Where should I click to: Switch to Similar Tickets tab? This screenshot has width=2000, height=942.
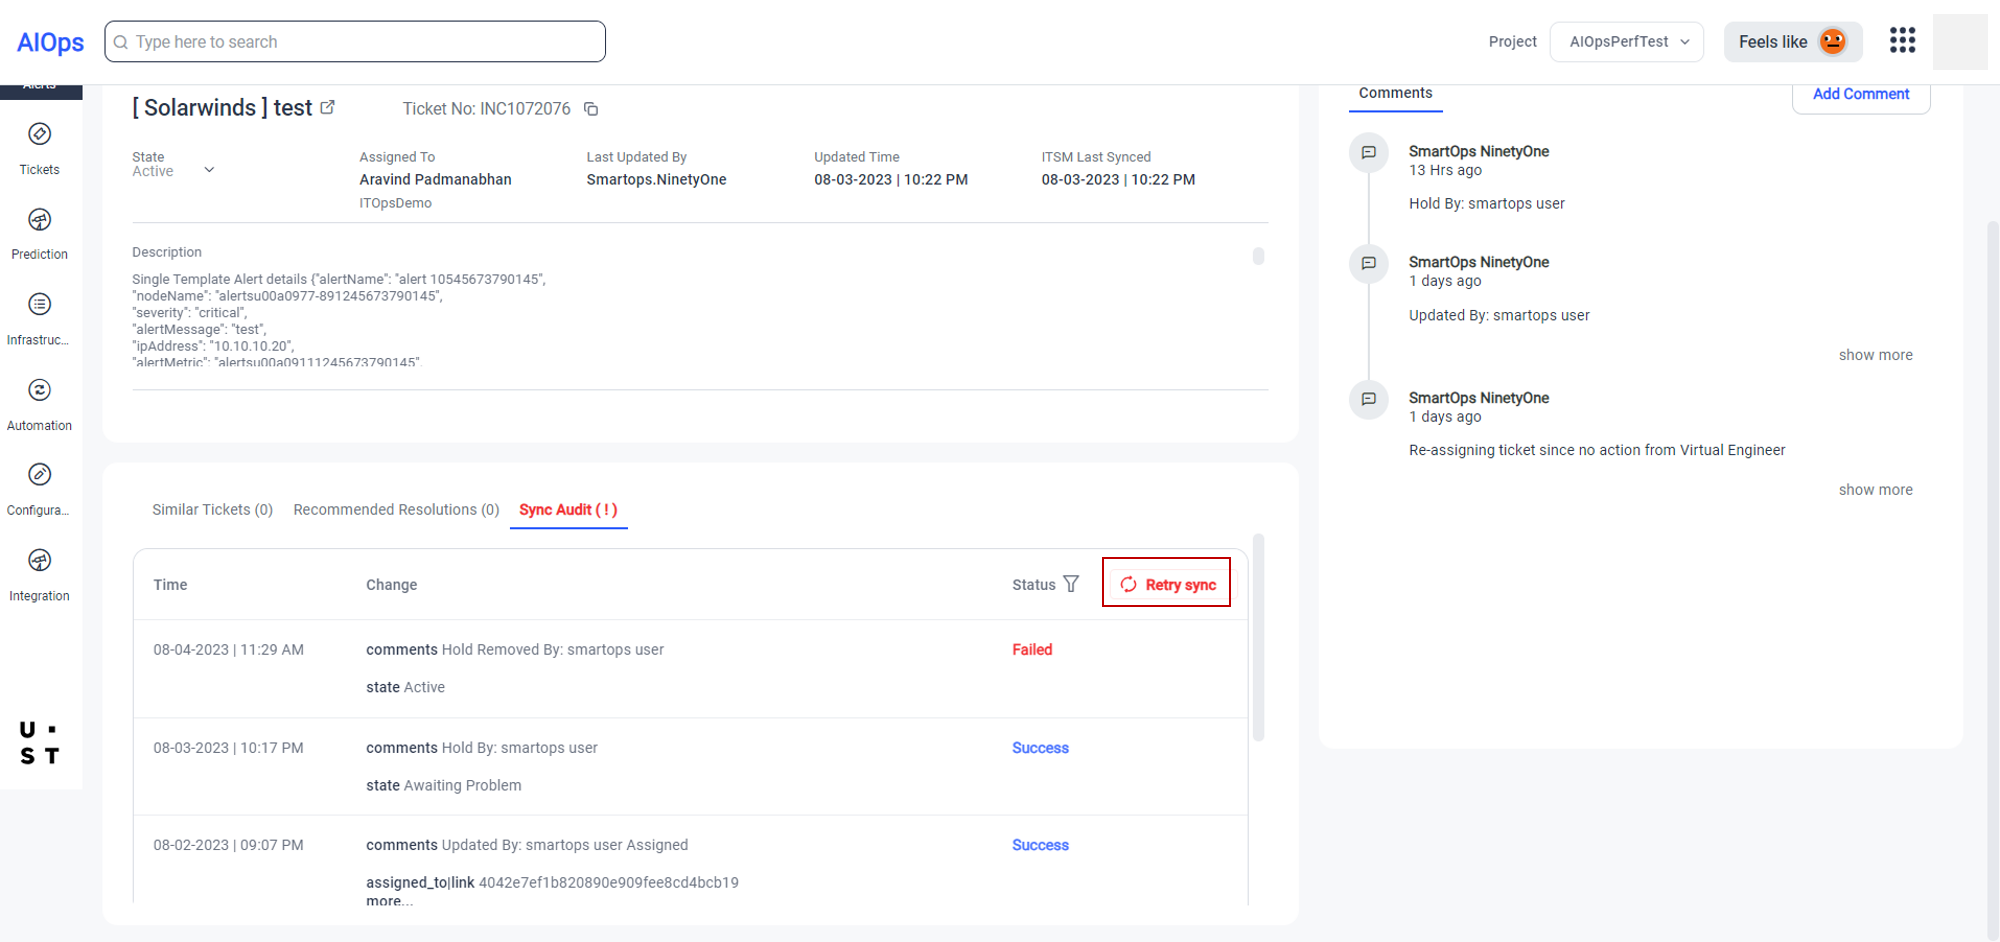pyautogui.click(x=212, y=510)
